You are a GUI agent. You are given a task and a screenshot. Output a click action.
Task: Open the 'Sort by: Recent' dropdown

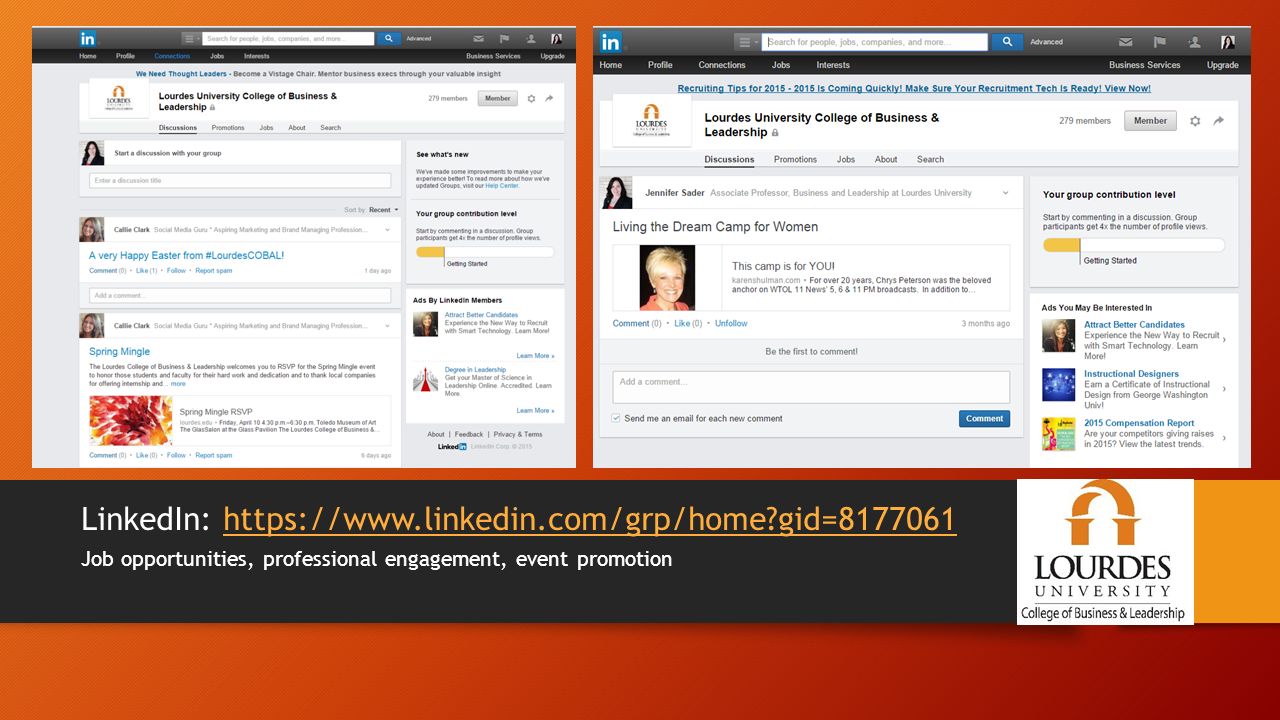(x=371, y=210)
